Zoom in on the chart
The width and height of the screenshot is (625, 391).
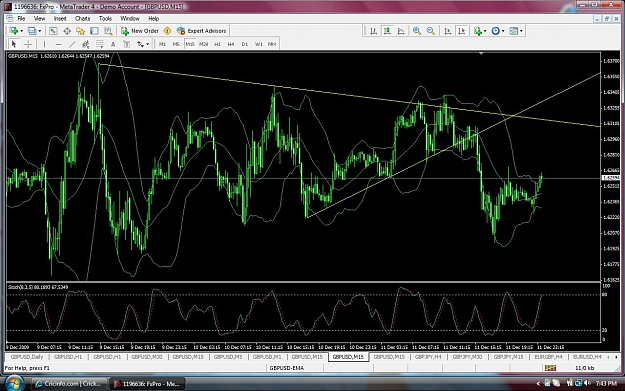click(417, 31)
